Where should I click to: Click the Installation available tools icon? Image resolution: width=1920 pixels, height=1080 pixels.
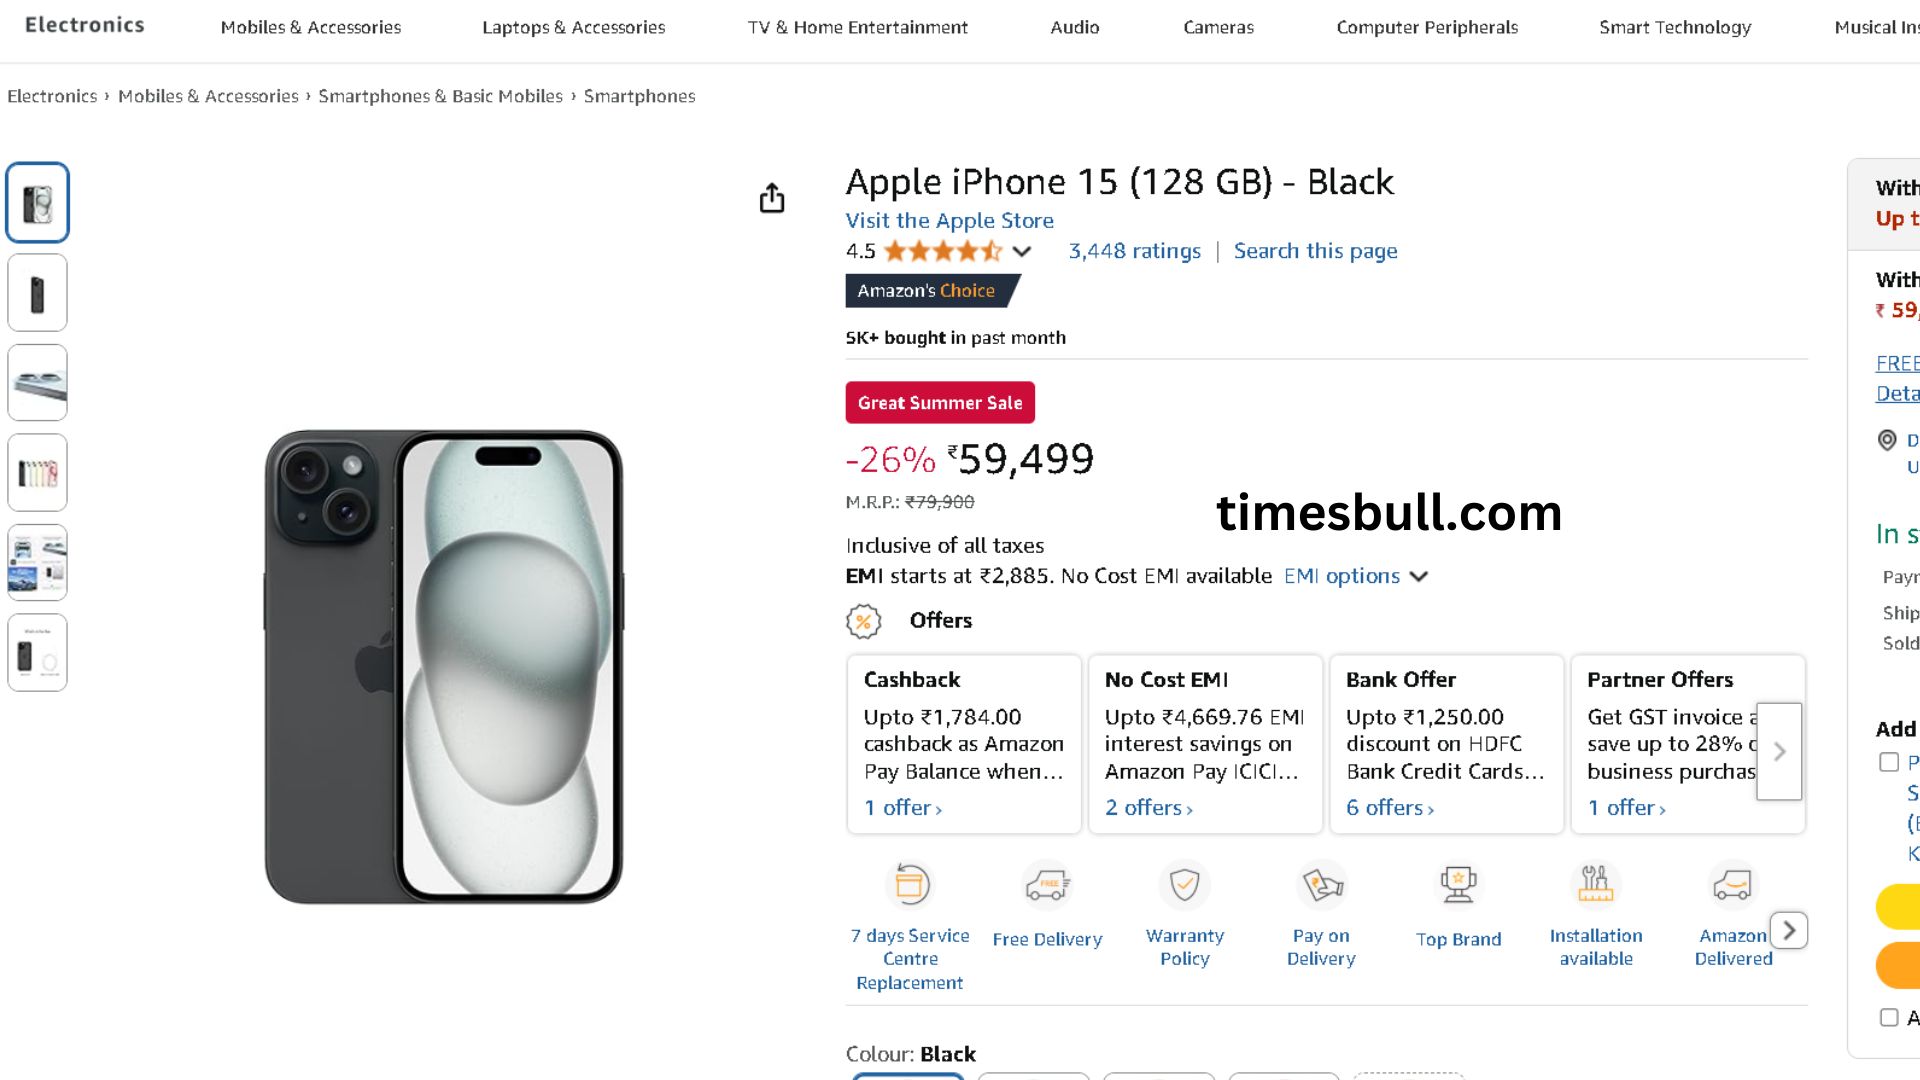tap(1595, 885)
